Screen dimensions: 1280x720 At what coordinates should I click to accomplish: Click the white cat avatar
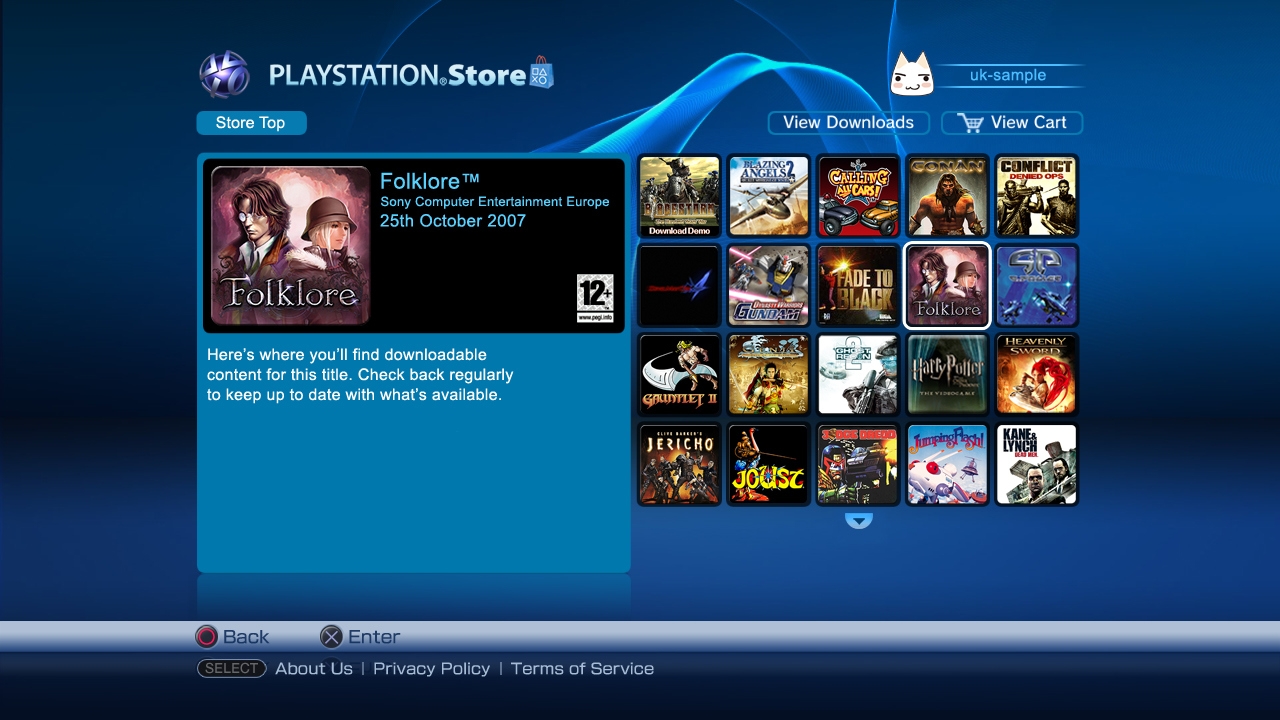click(912, 75)
